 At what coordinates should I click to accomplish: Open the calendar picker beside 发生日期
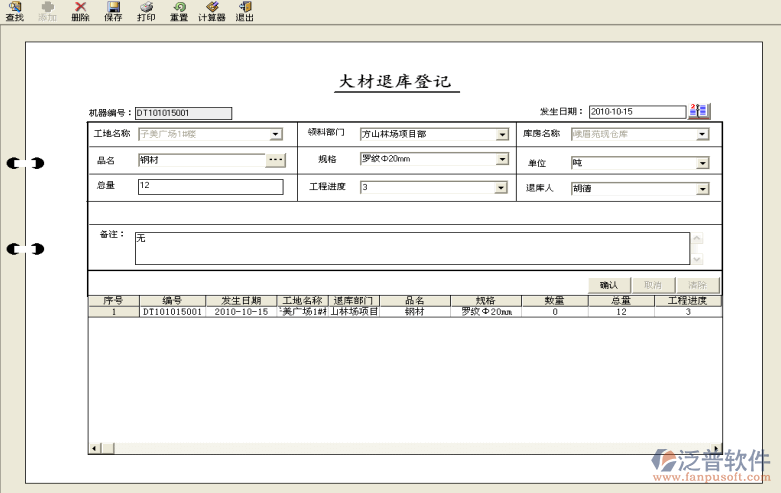click(x=699, y=112)
